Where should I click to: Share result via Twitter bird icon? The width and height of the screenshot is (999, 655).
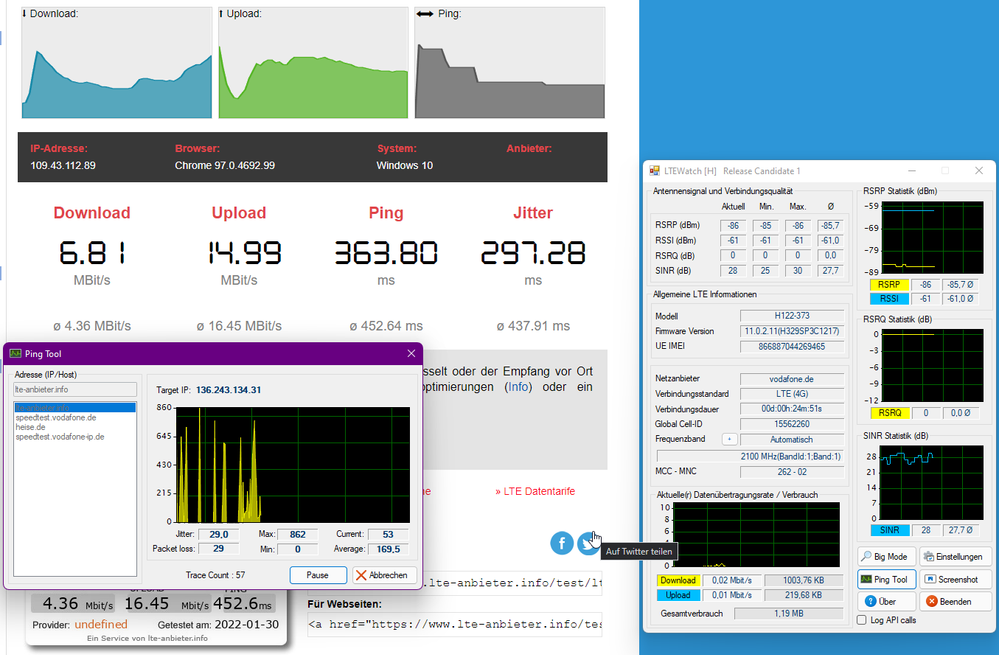pyautogui.click(x=587, y=543)
